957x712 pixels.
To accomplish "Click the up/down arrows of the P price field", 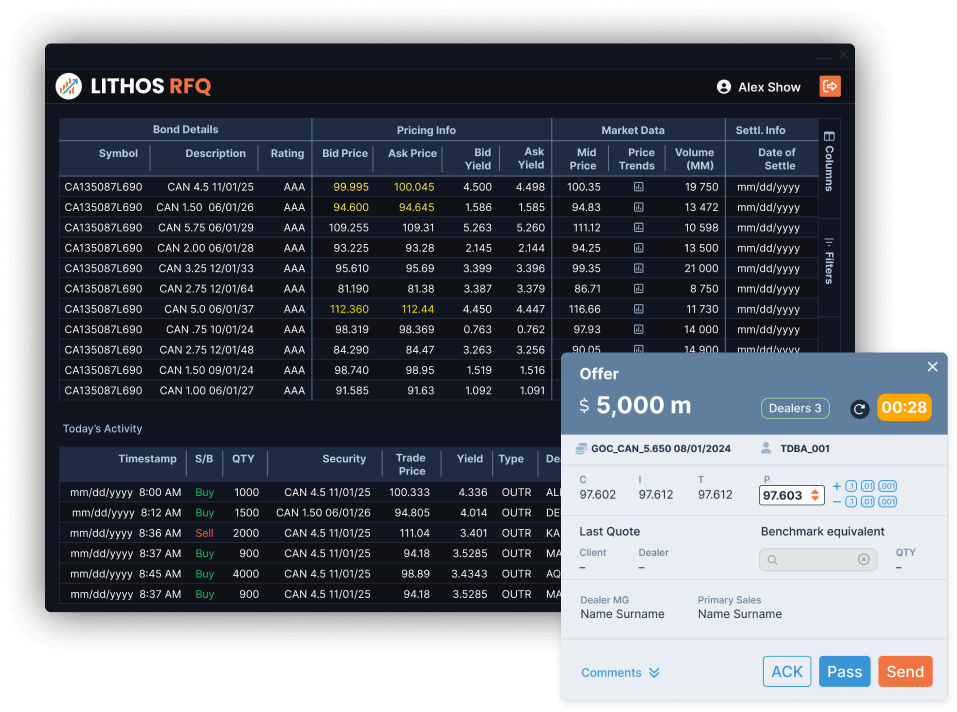I will pos(815,495).
